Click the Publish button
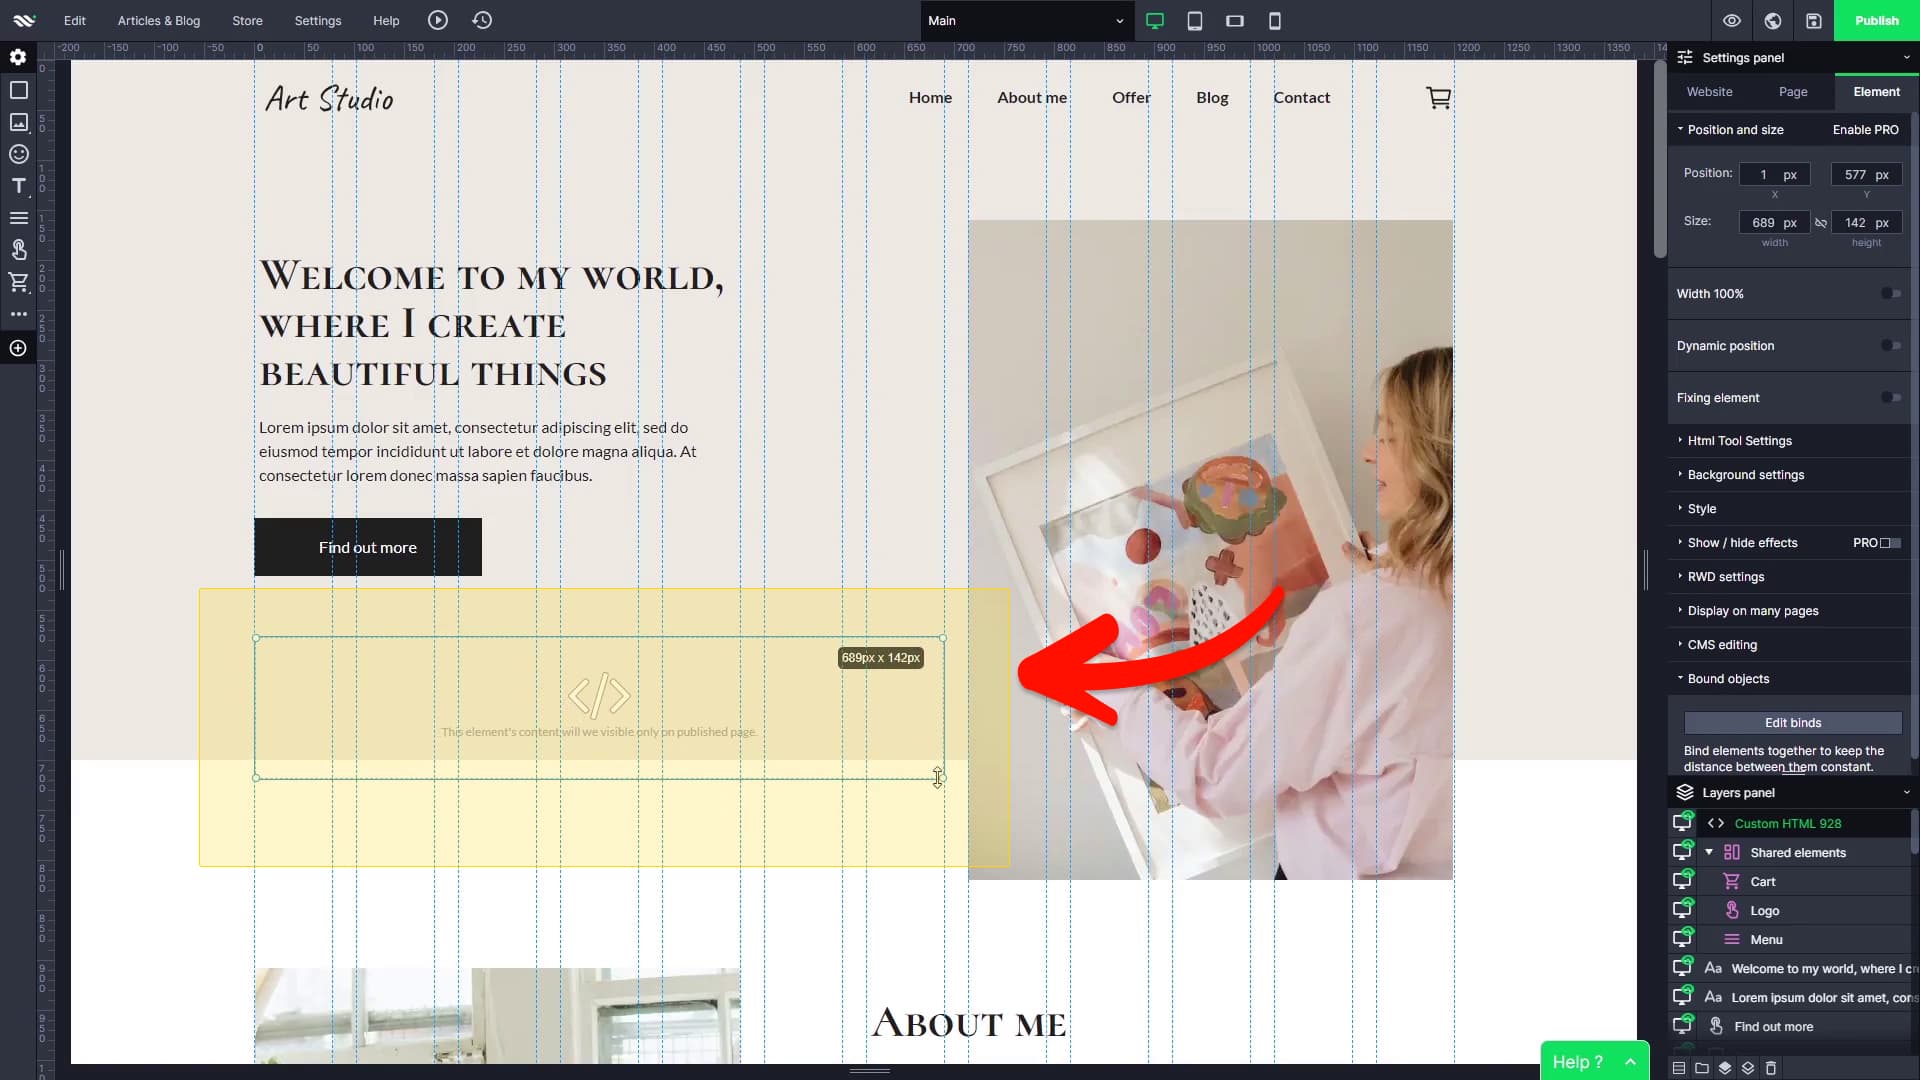Image resolution: width=1920 pixels, height=1080 pixels. point(1877,20)
